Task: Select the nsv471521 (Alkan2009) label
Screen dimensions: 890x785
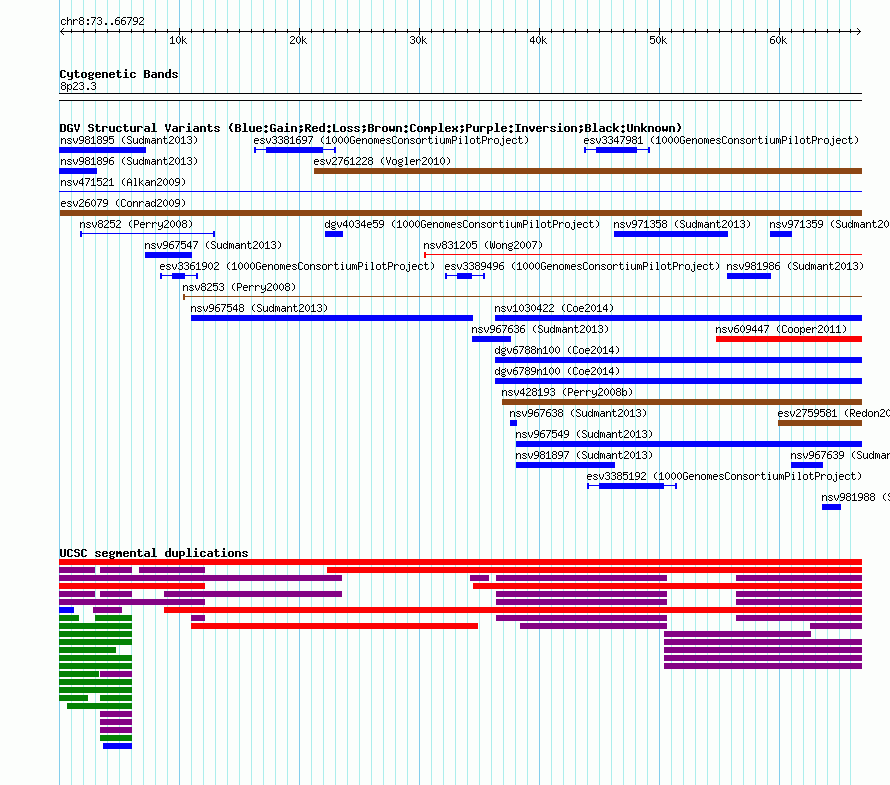Action: [123, 182]
